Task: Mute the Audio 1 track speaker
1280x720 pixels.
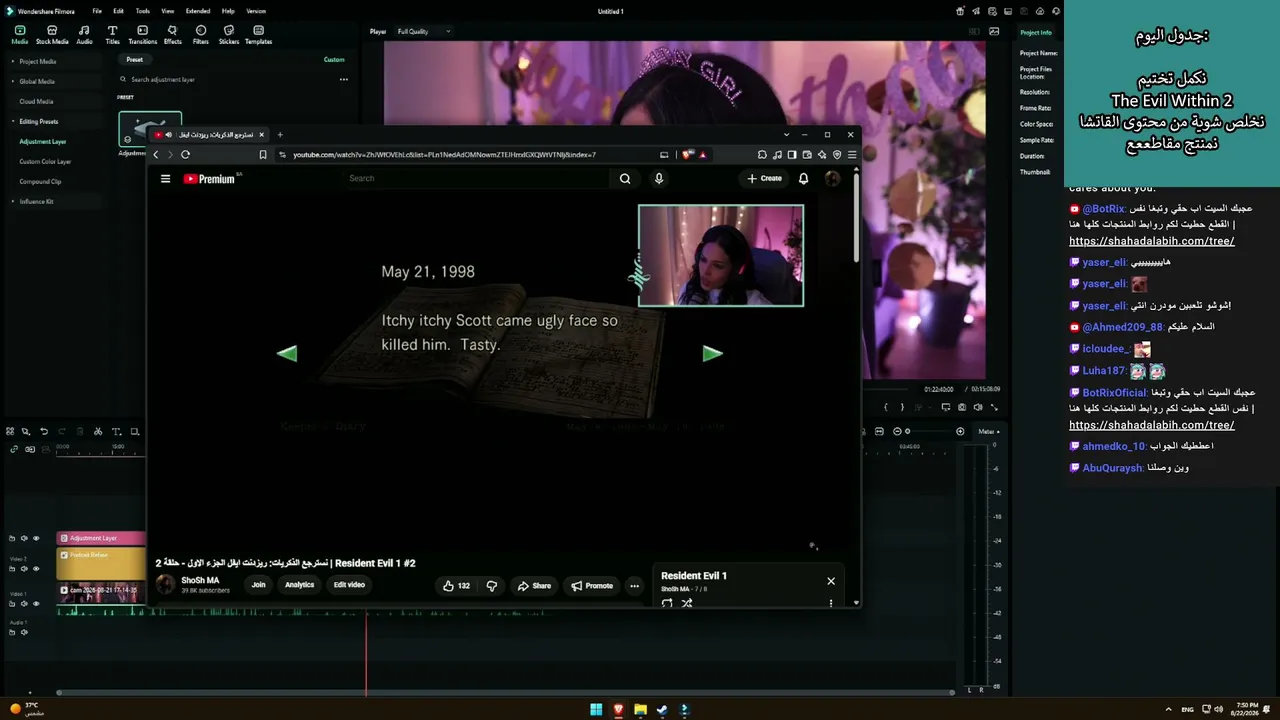Action: click(x=24, y=632)
